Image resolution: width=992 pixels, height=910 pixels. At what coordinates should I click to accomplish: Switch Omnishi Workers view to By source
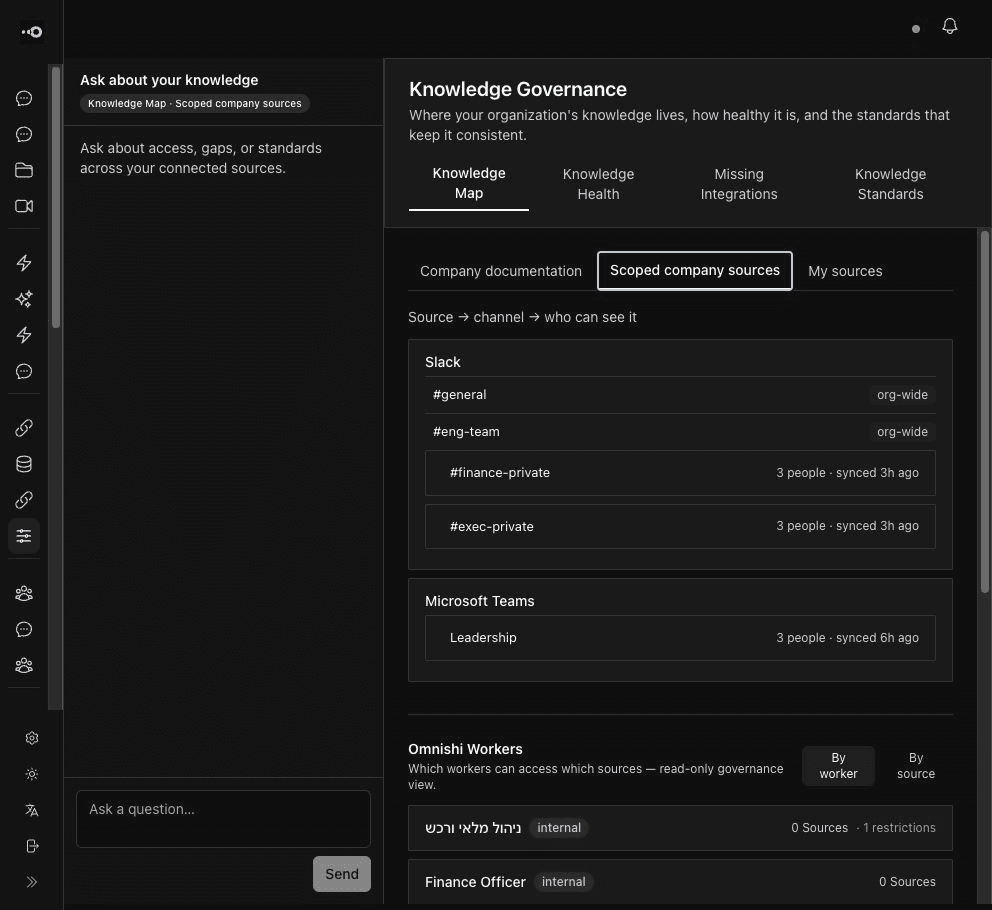pyautogui.click(x=915, y=766)
